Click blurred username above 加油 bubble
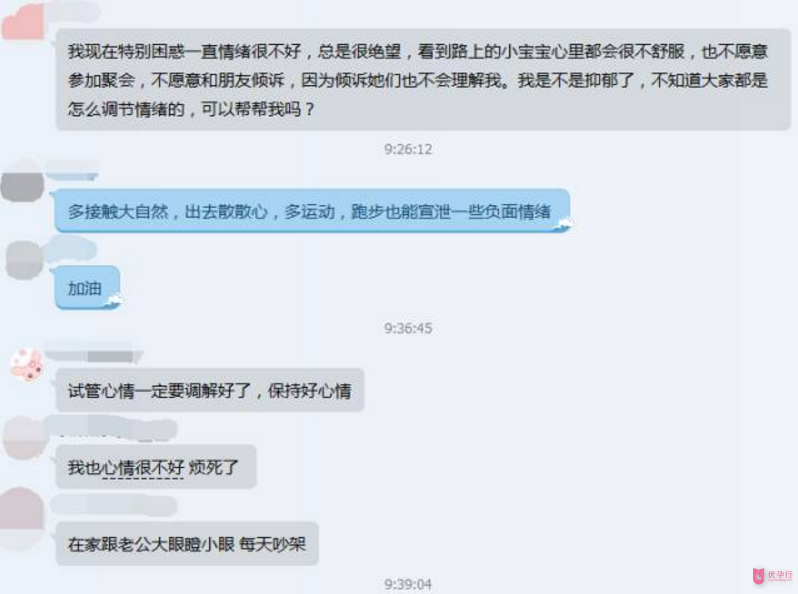The height and width of the screenshot is (594, 798). (x=71, y=249)
